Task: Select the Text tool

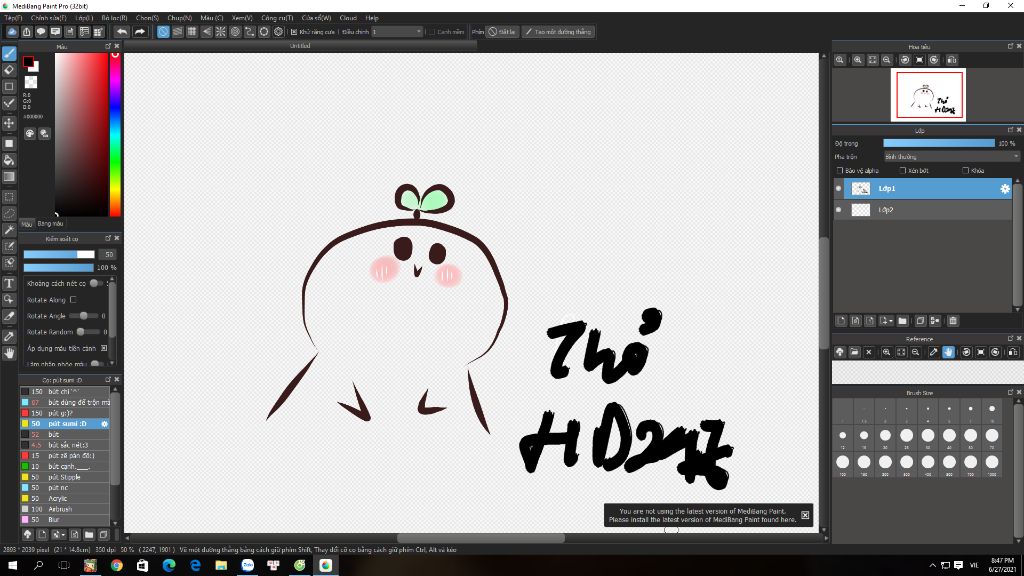Action: pos(9,283)
